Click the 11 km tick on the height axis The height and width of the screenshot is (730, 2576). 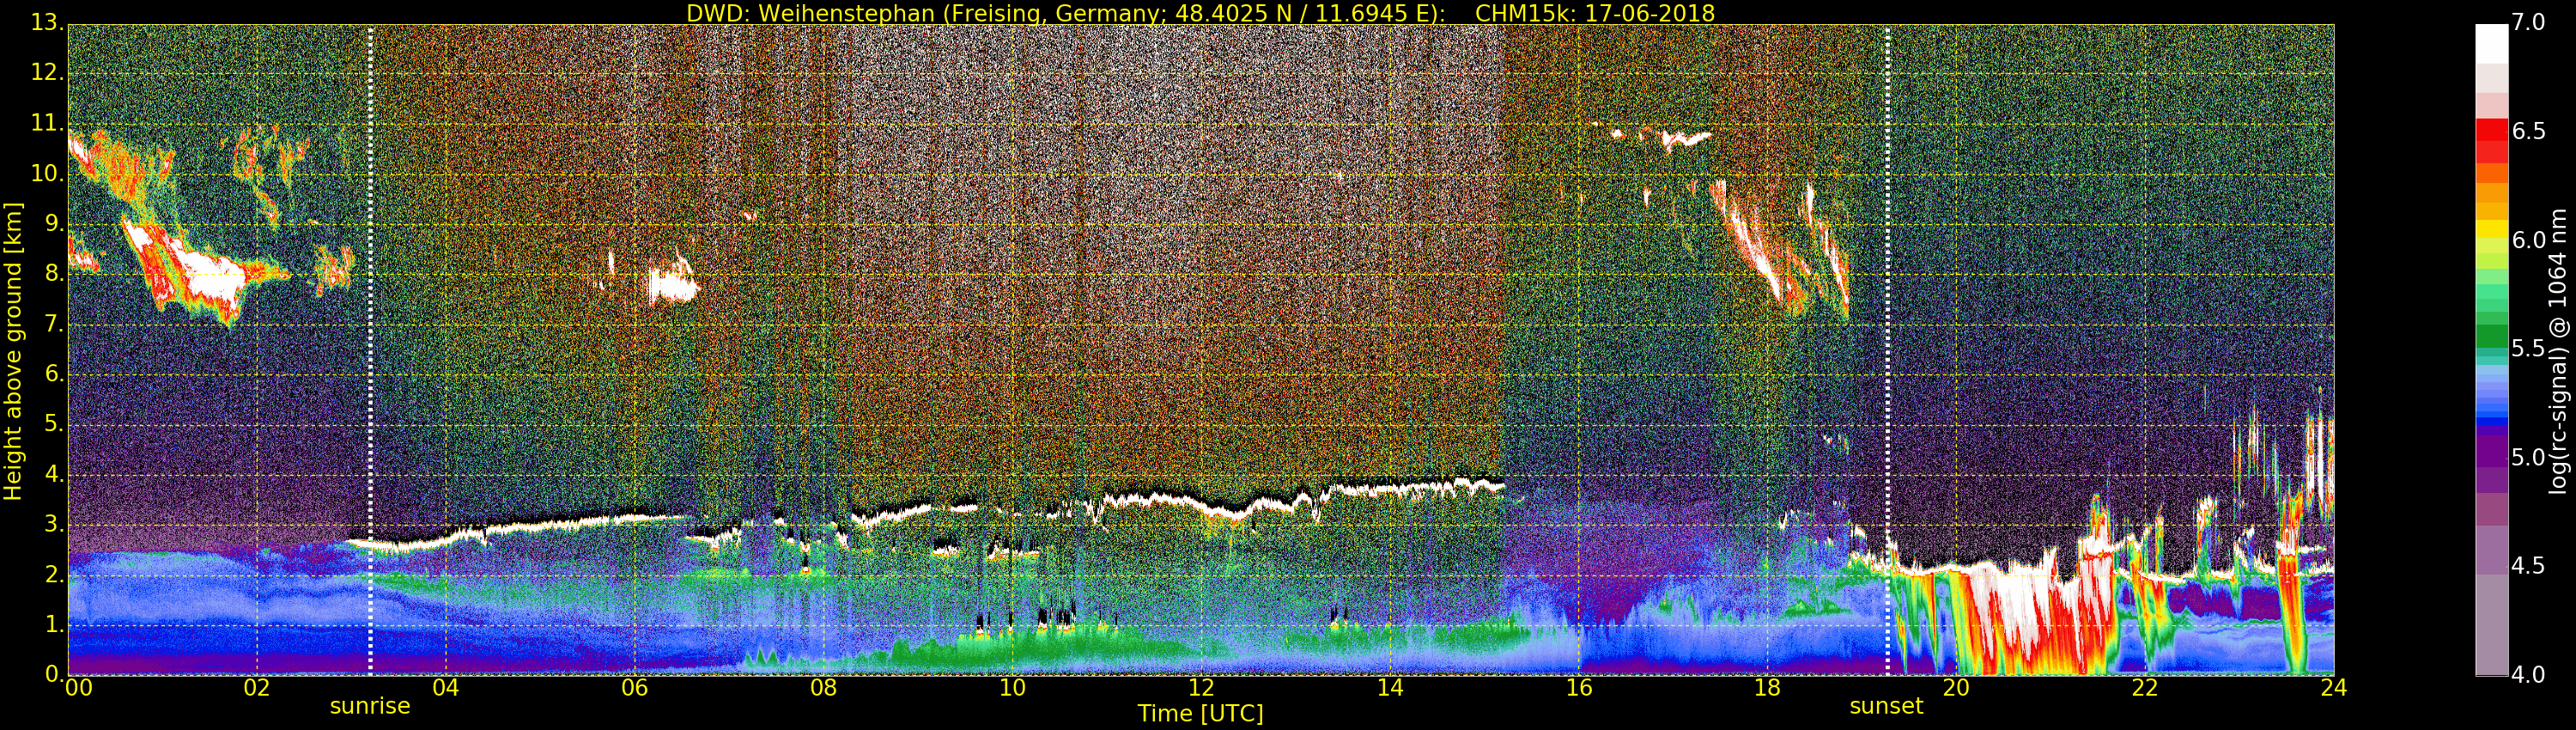click(46, 123)
